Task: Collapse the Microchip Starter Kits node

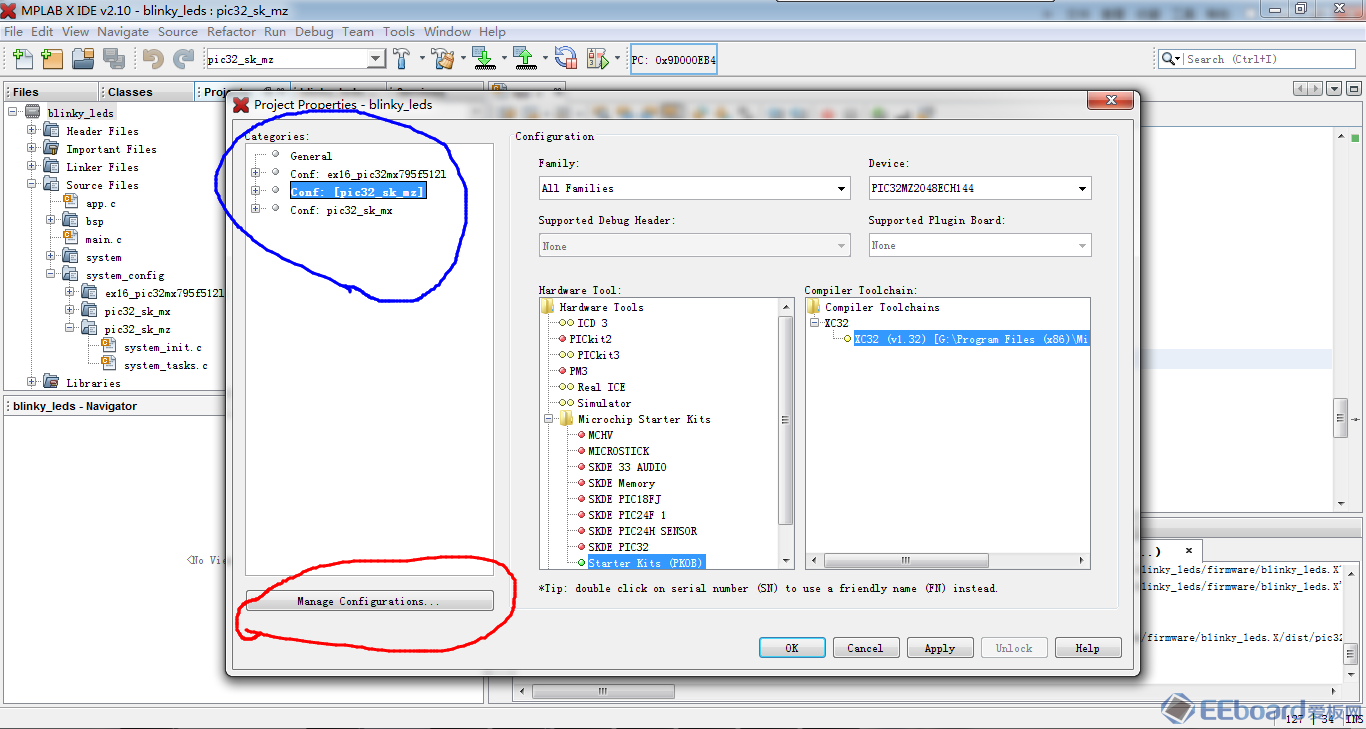Action: tap(549, 419)
